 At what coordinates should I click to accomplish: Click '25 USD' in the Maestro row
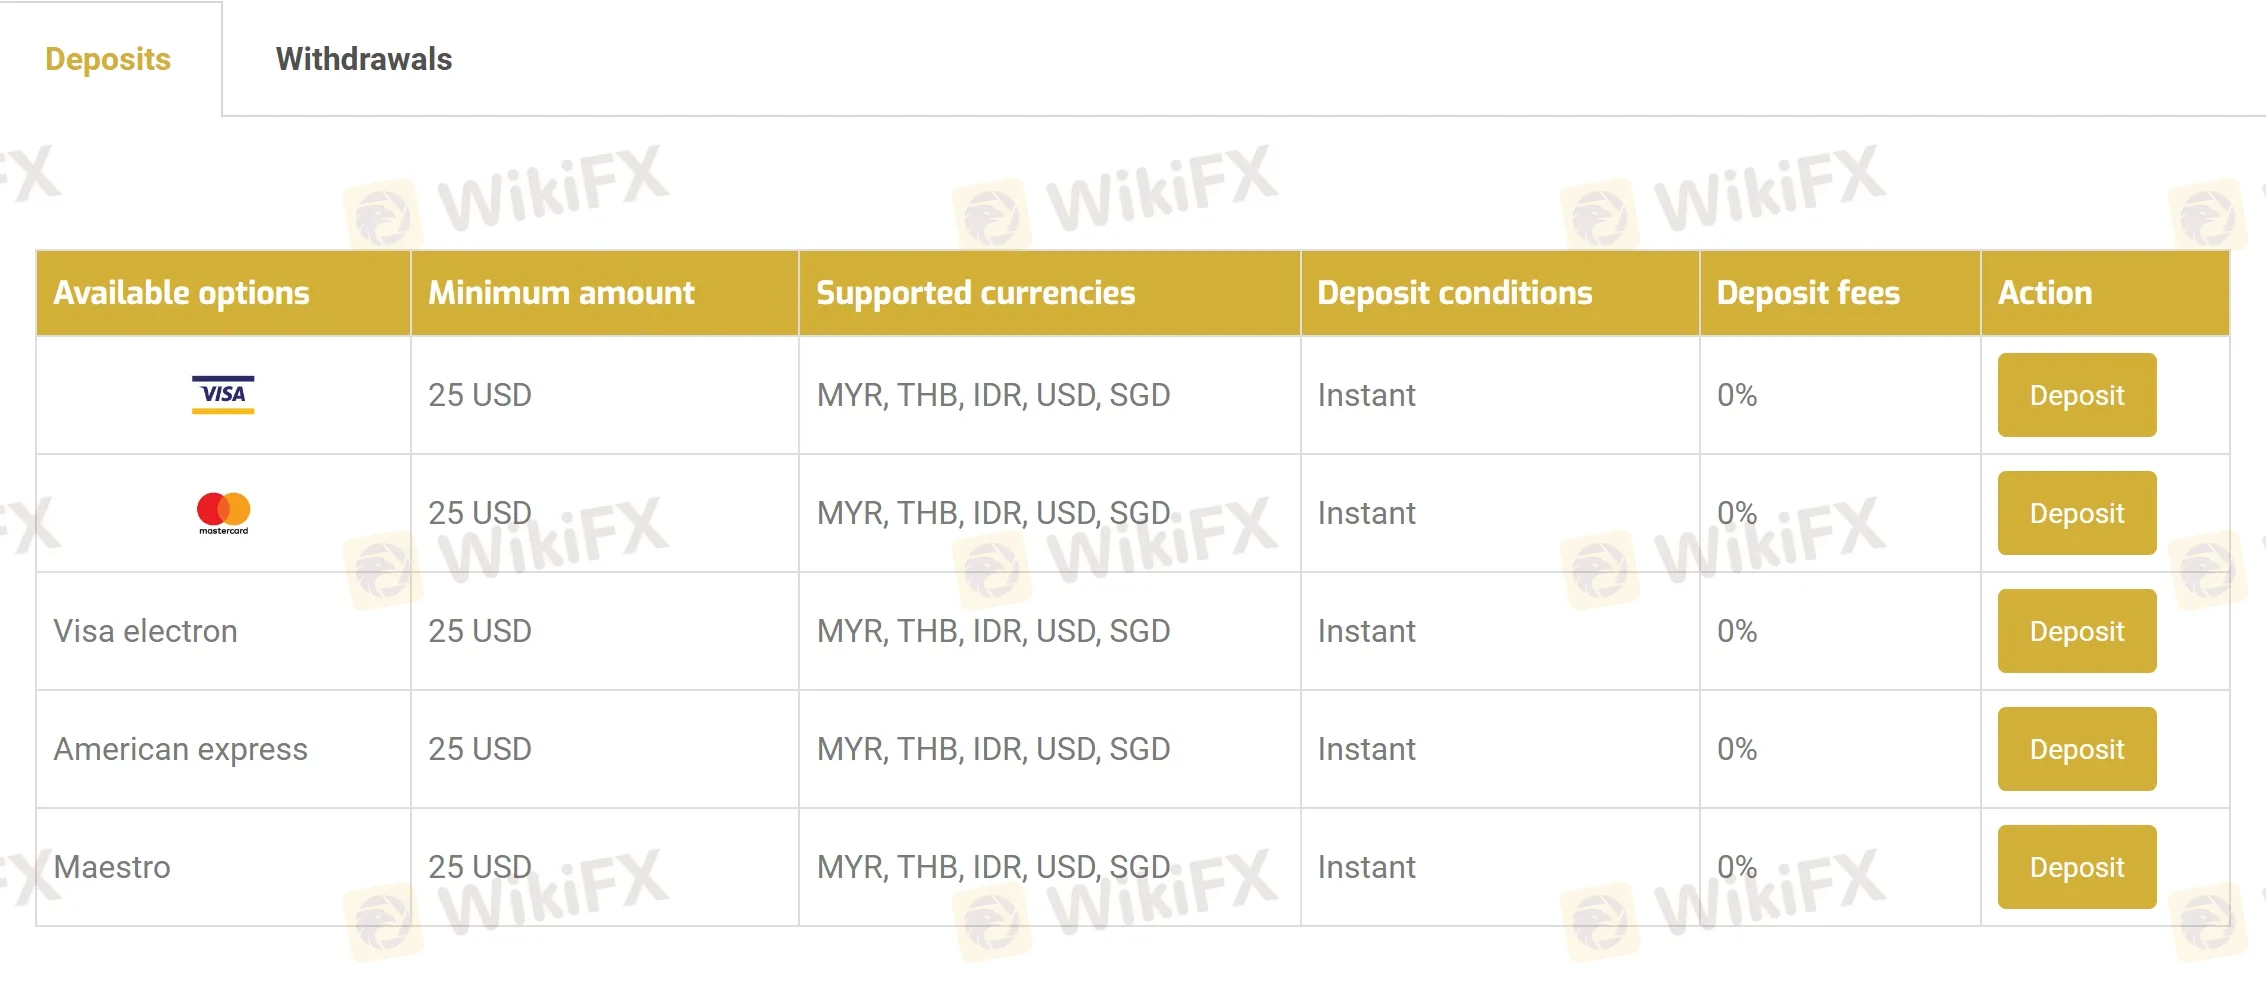480,867
